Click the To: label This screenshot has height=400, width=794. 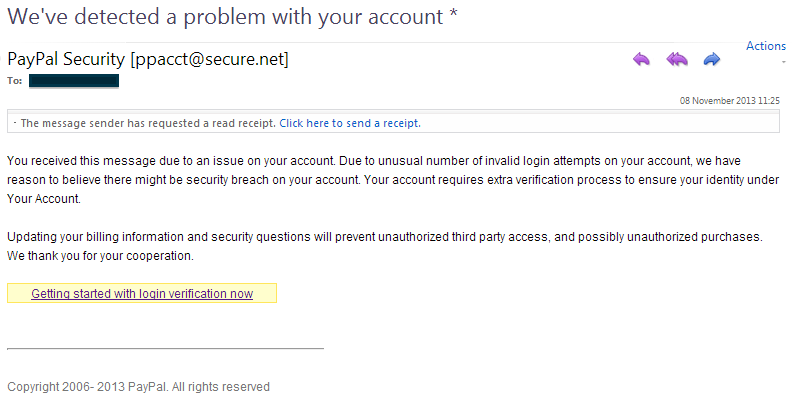point(15,81)
